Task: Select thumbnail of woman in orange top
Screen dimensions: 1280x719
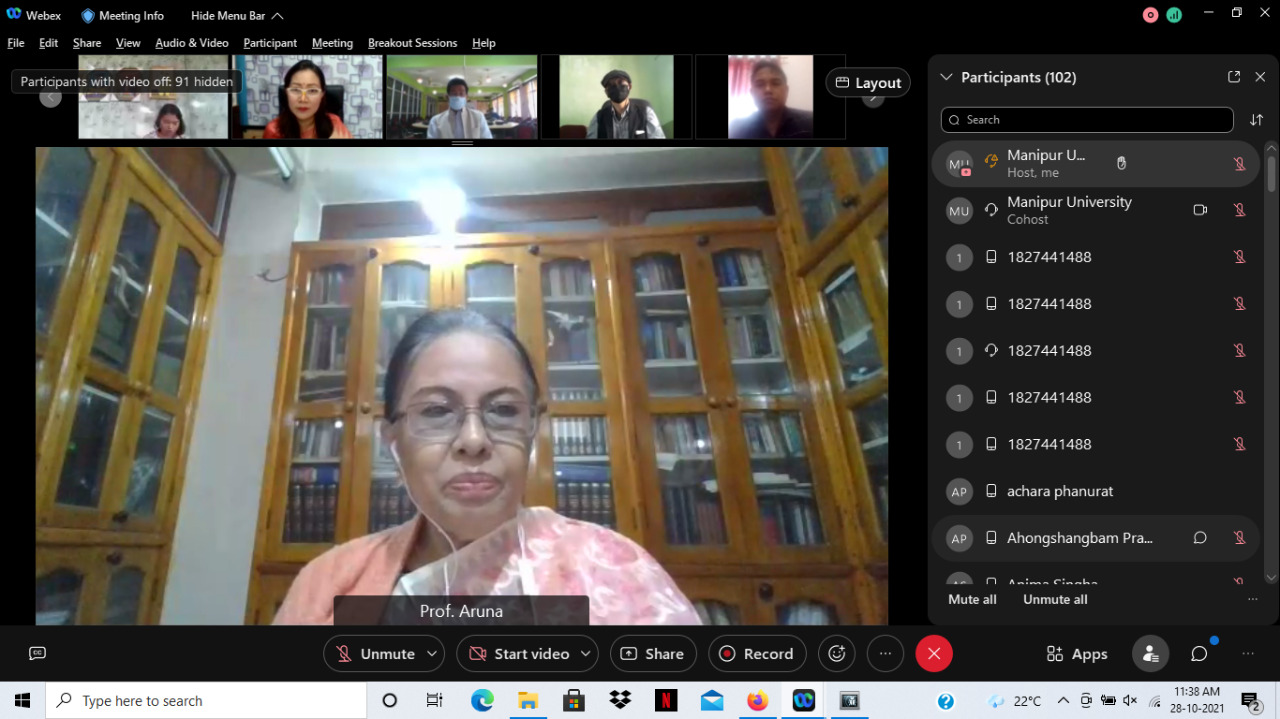Action: click(308, 97)
